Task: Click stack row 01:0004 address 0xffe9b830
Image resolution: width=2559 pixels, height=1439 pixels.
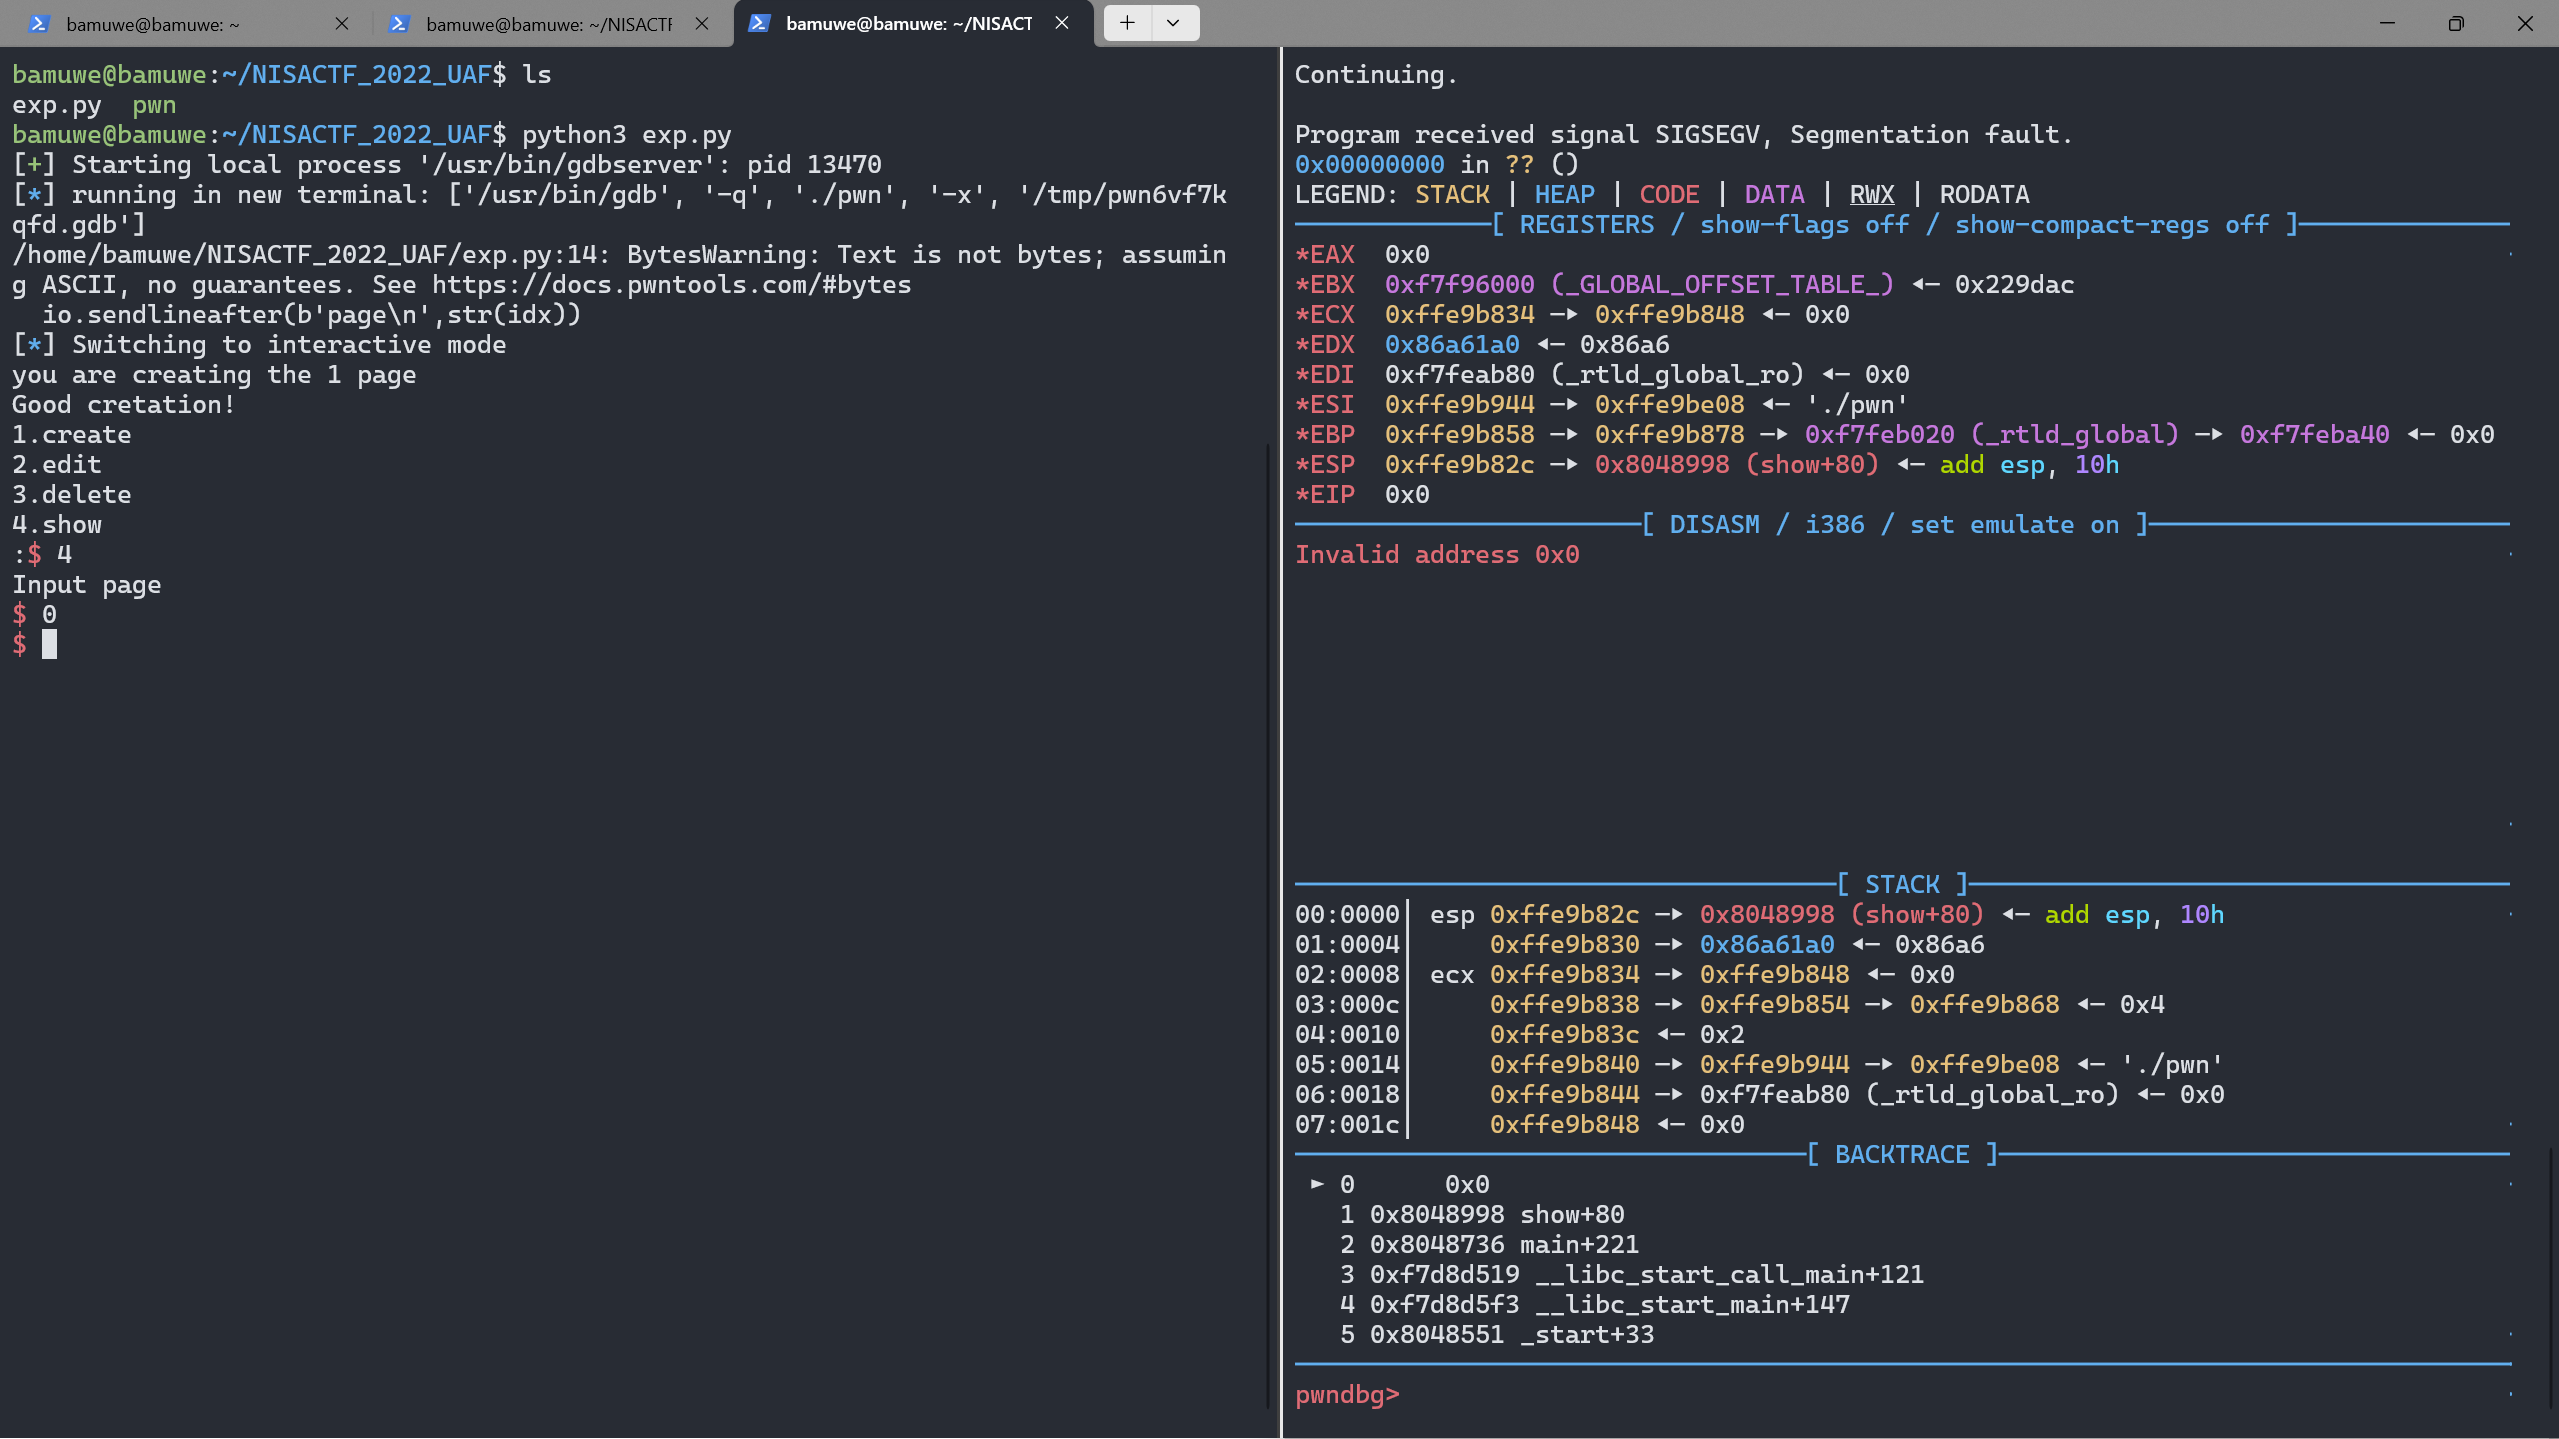Action: (x=1565, y=945)
